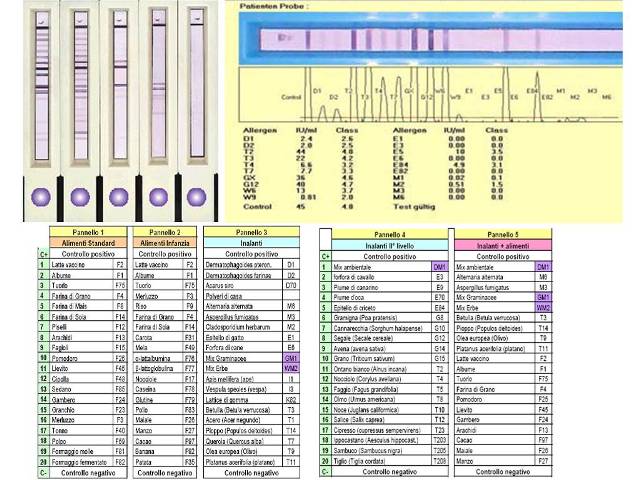The width and height of the screenshot is (640, 480).
Task: Select the fifth, nearly blank test strip
Action: click(197, 84)
